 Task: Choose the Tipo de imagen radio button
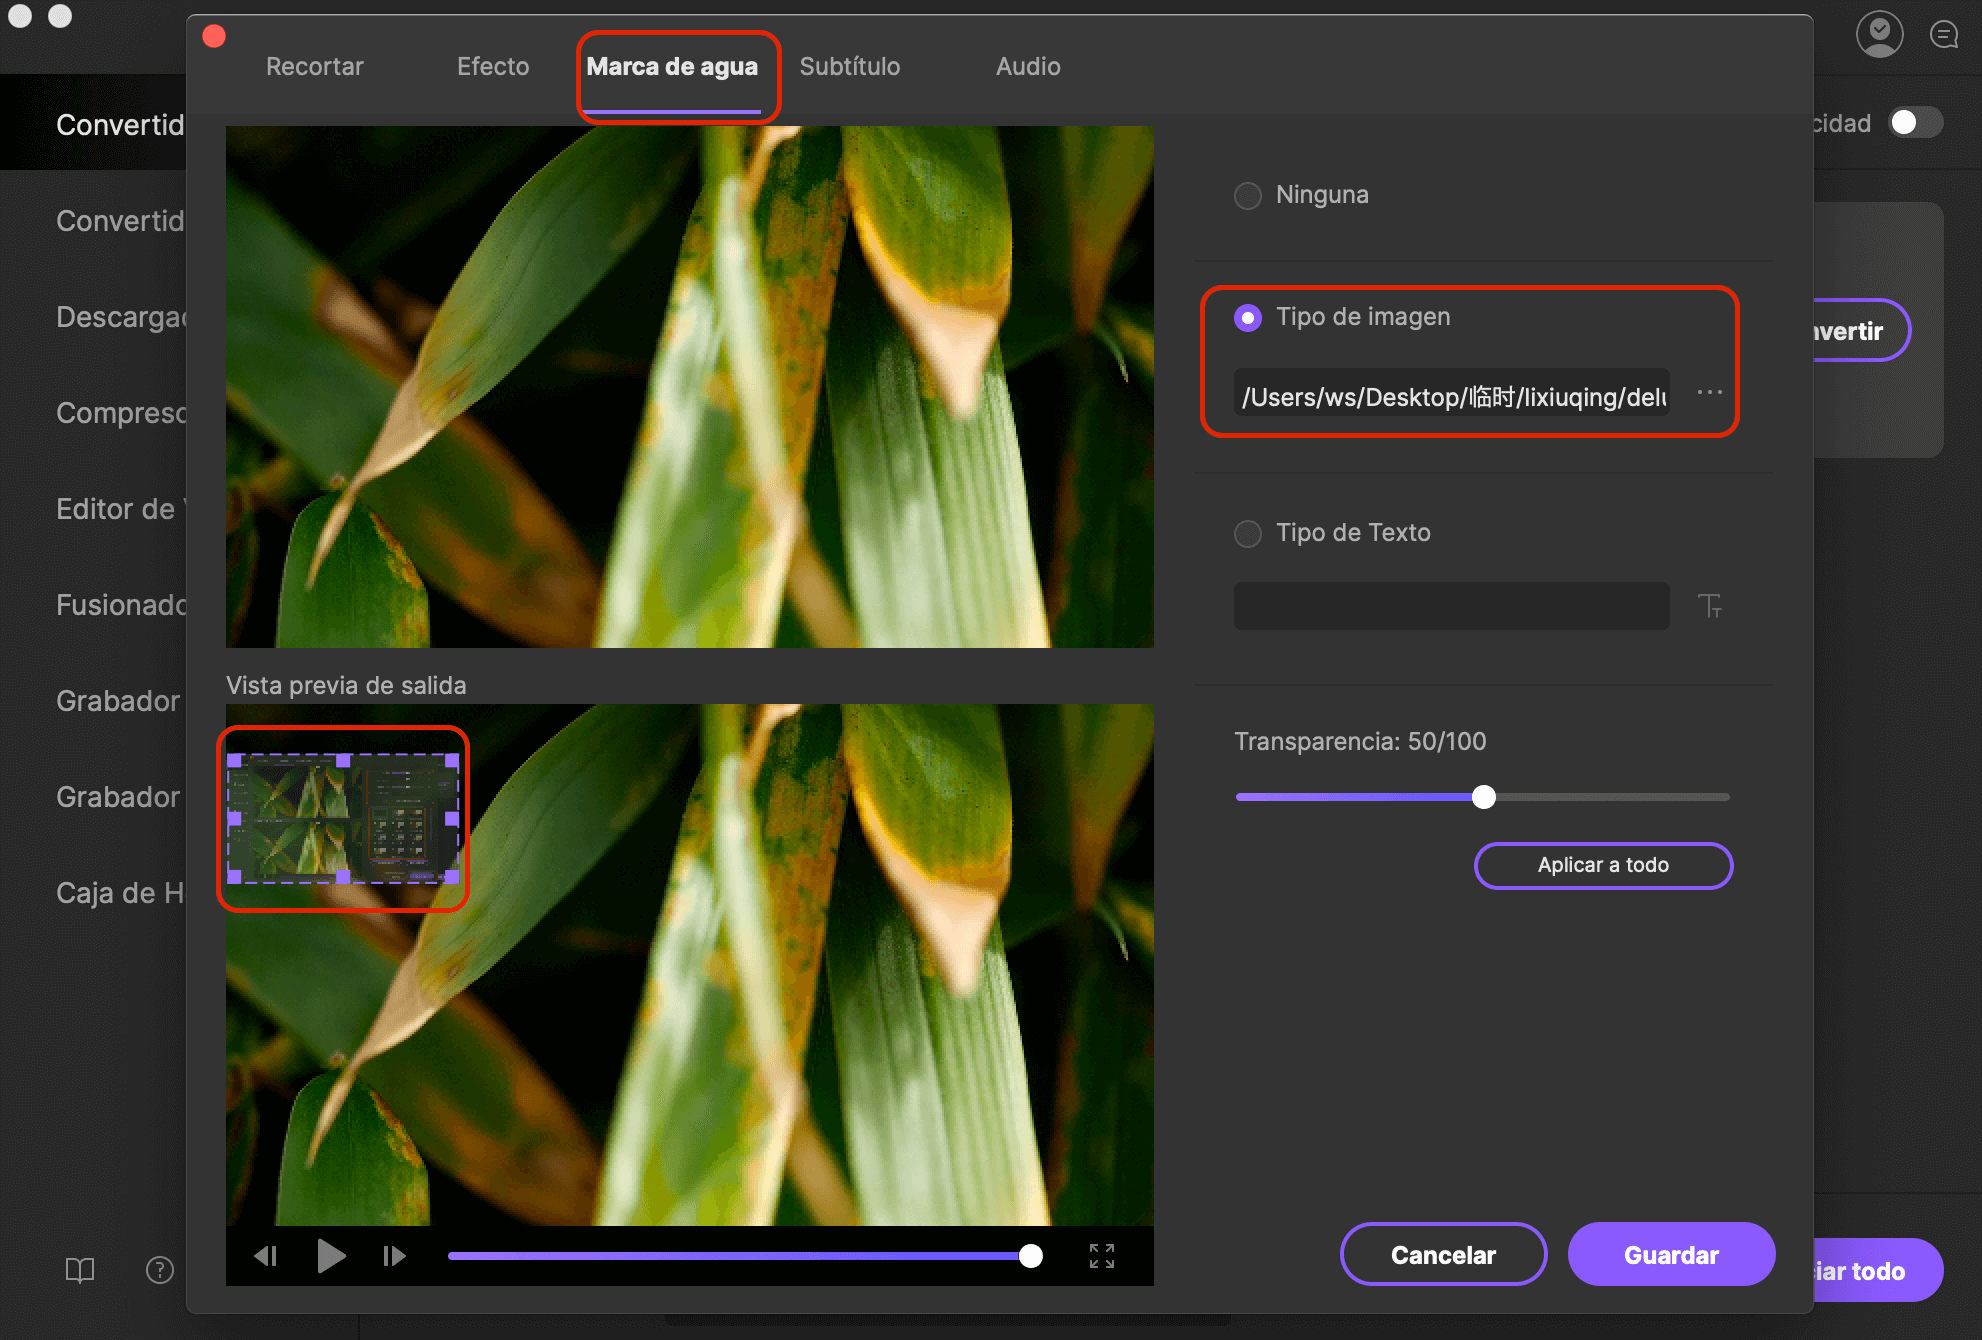pos(1248,317)
